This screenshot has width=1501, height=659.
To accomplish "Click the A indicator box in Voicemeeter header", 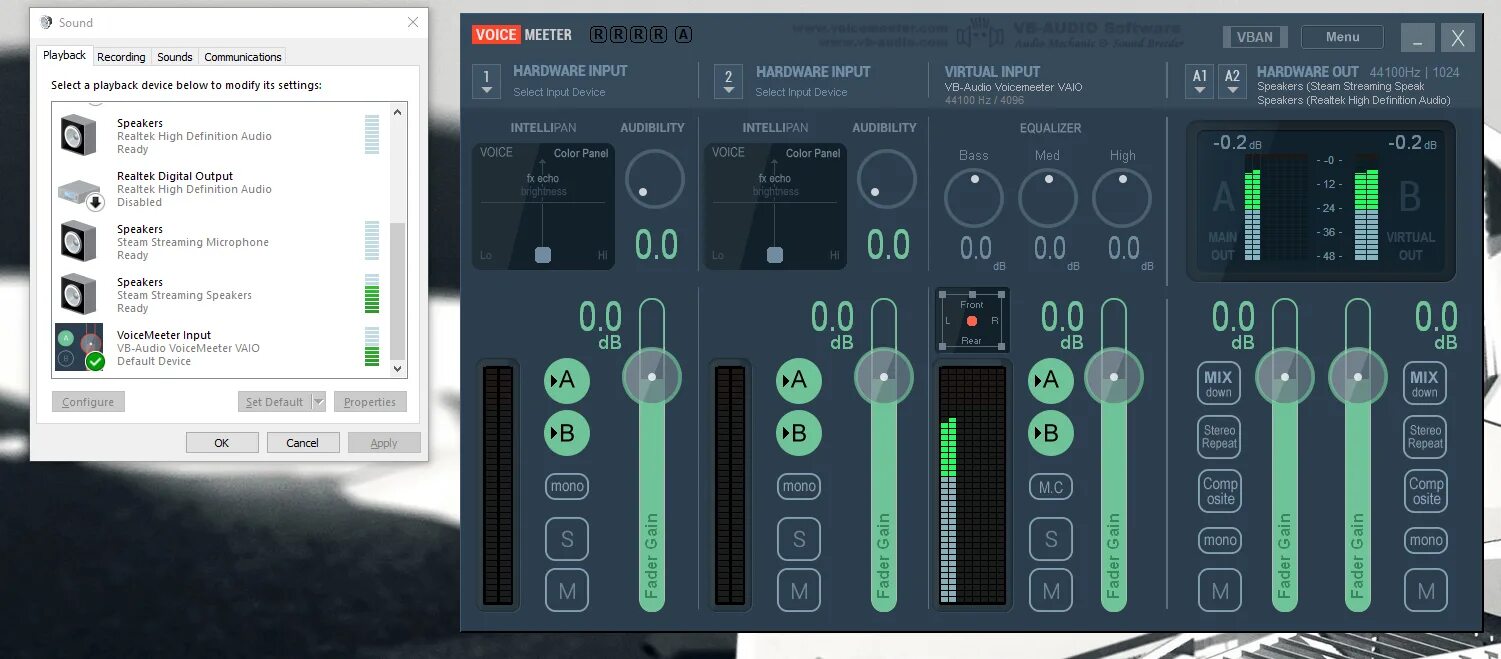I will [x=683, y=35].
